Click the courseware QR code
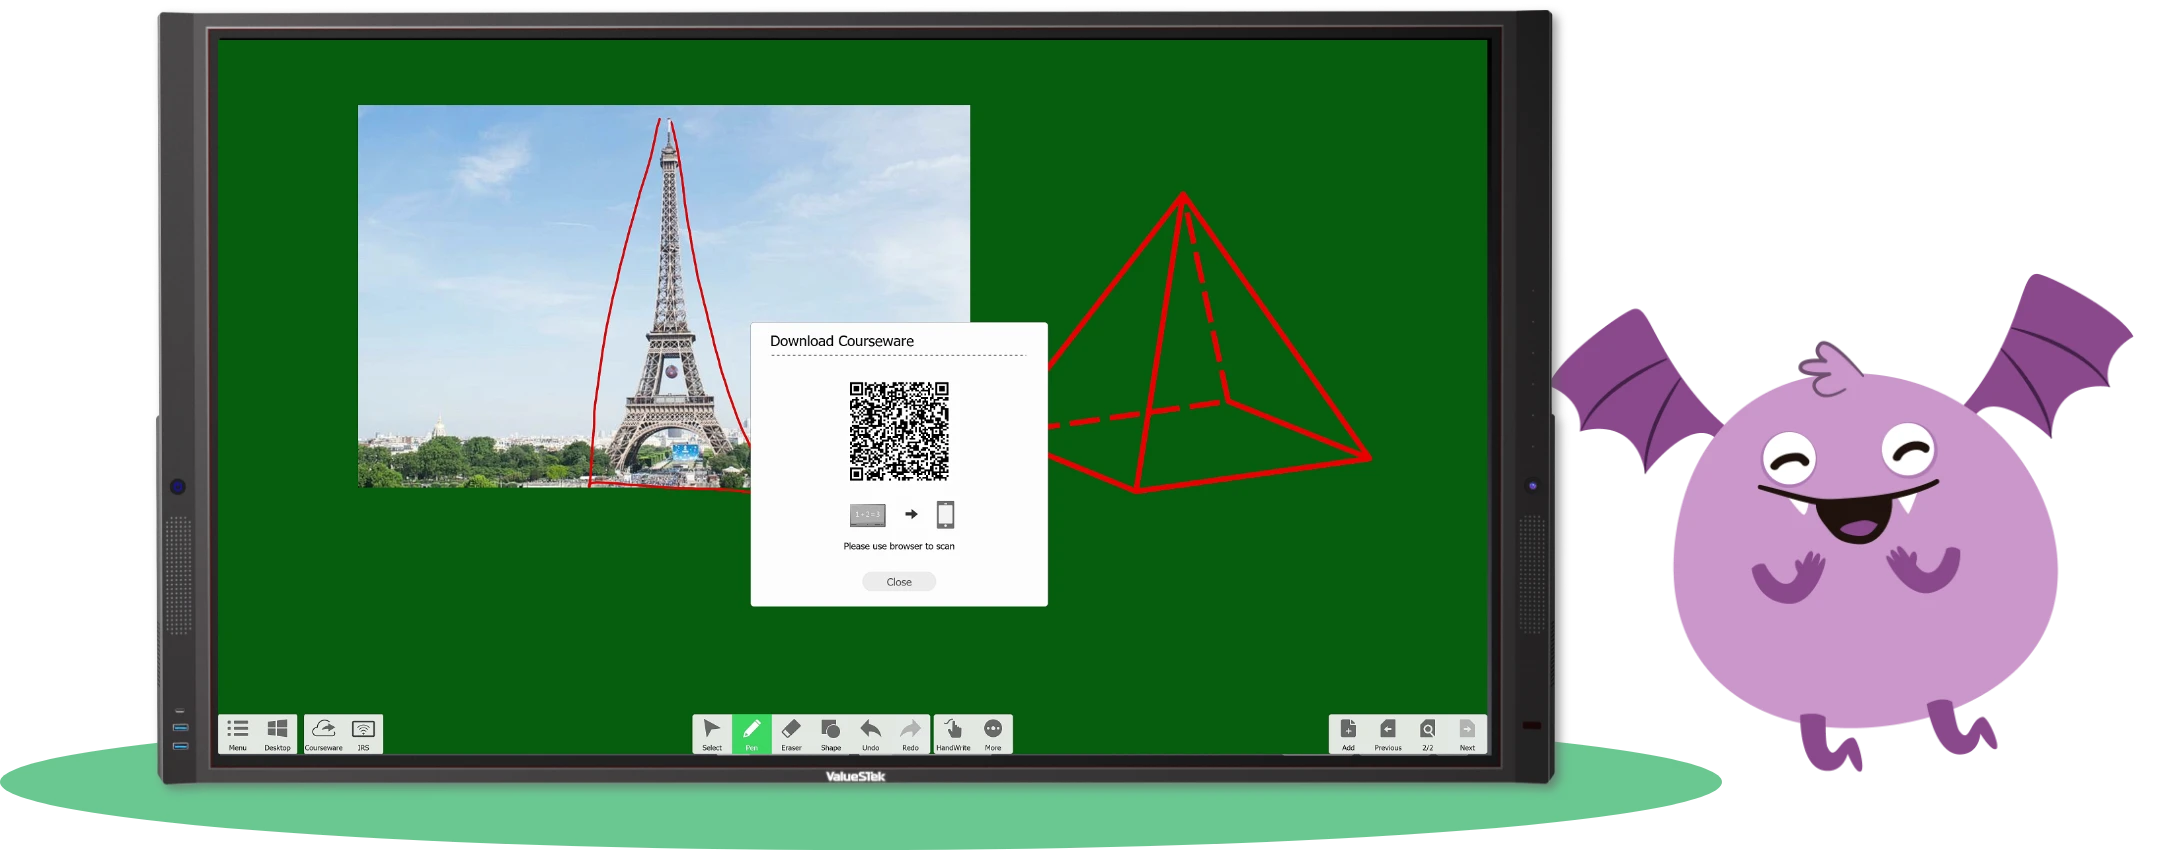 coord(899,431)
